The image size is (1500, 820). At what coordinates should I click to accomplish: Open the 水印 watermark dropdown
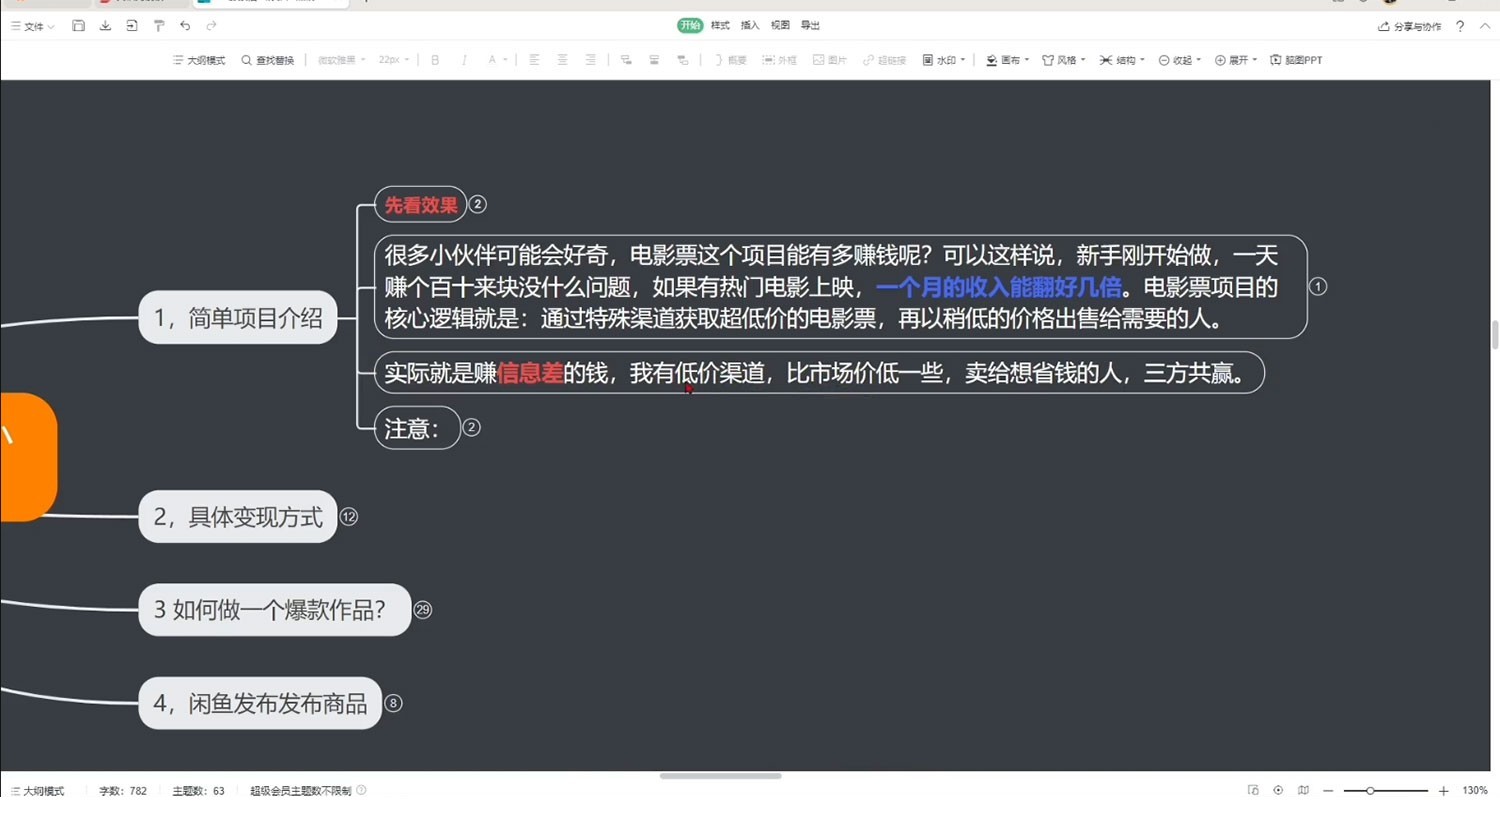point(944,60)
